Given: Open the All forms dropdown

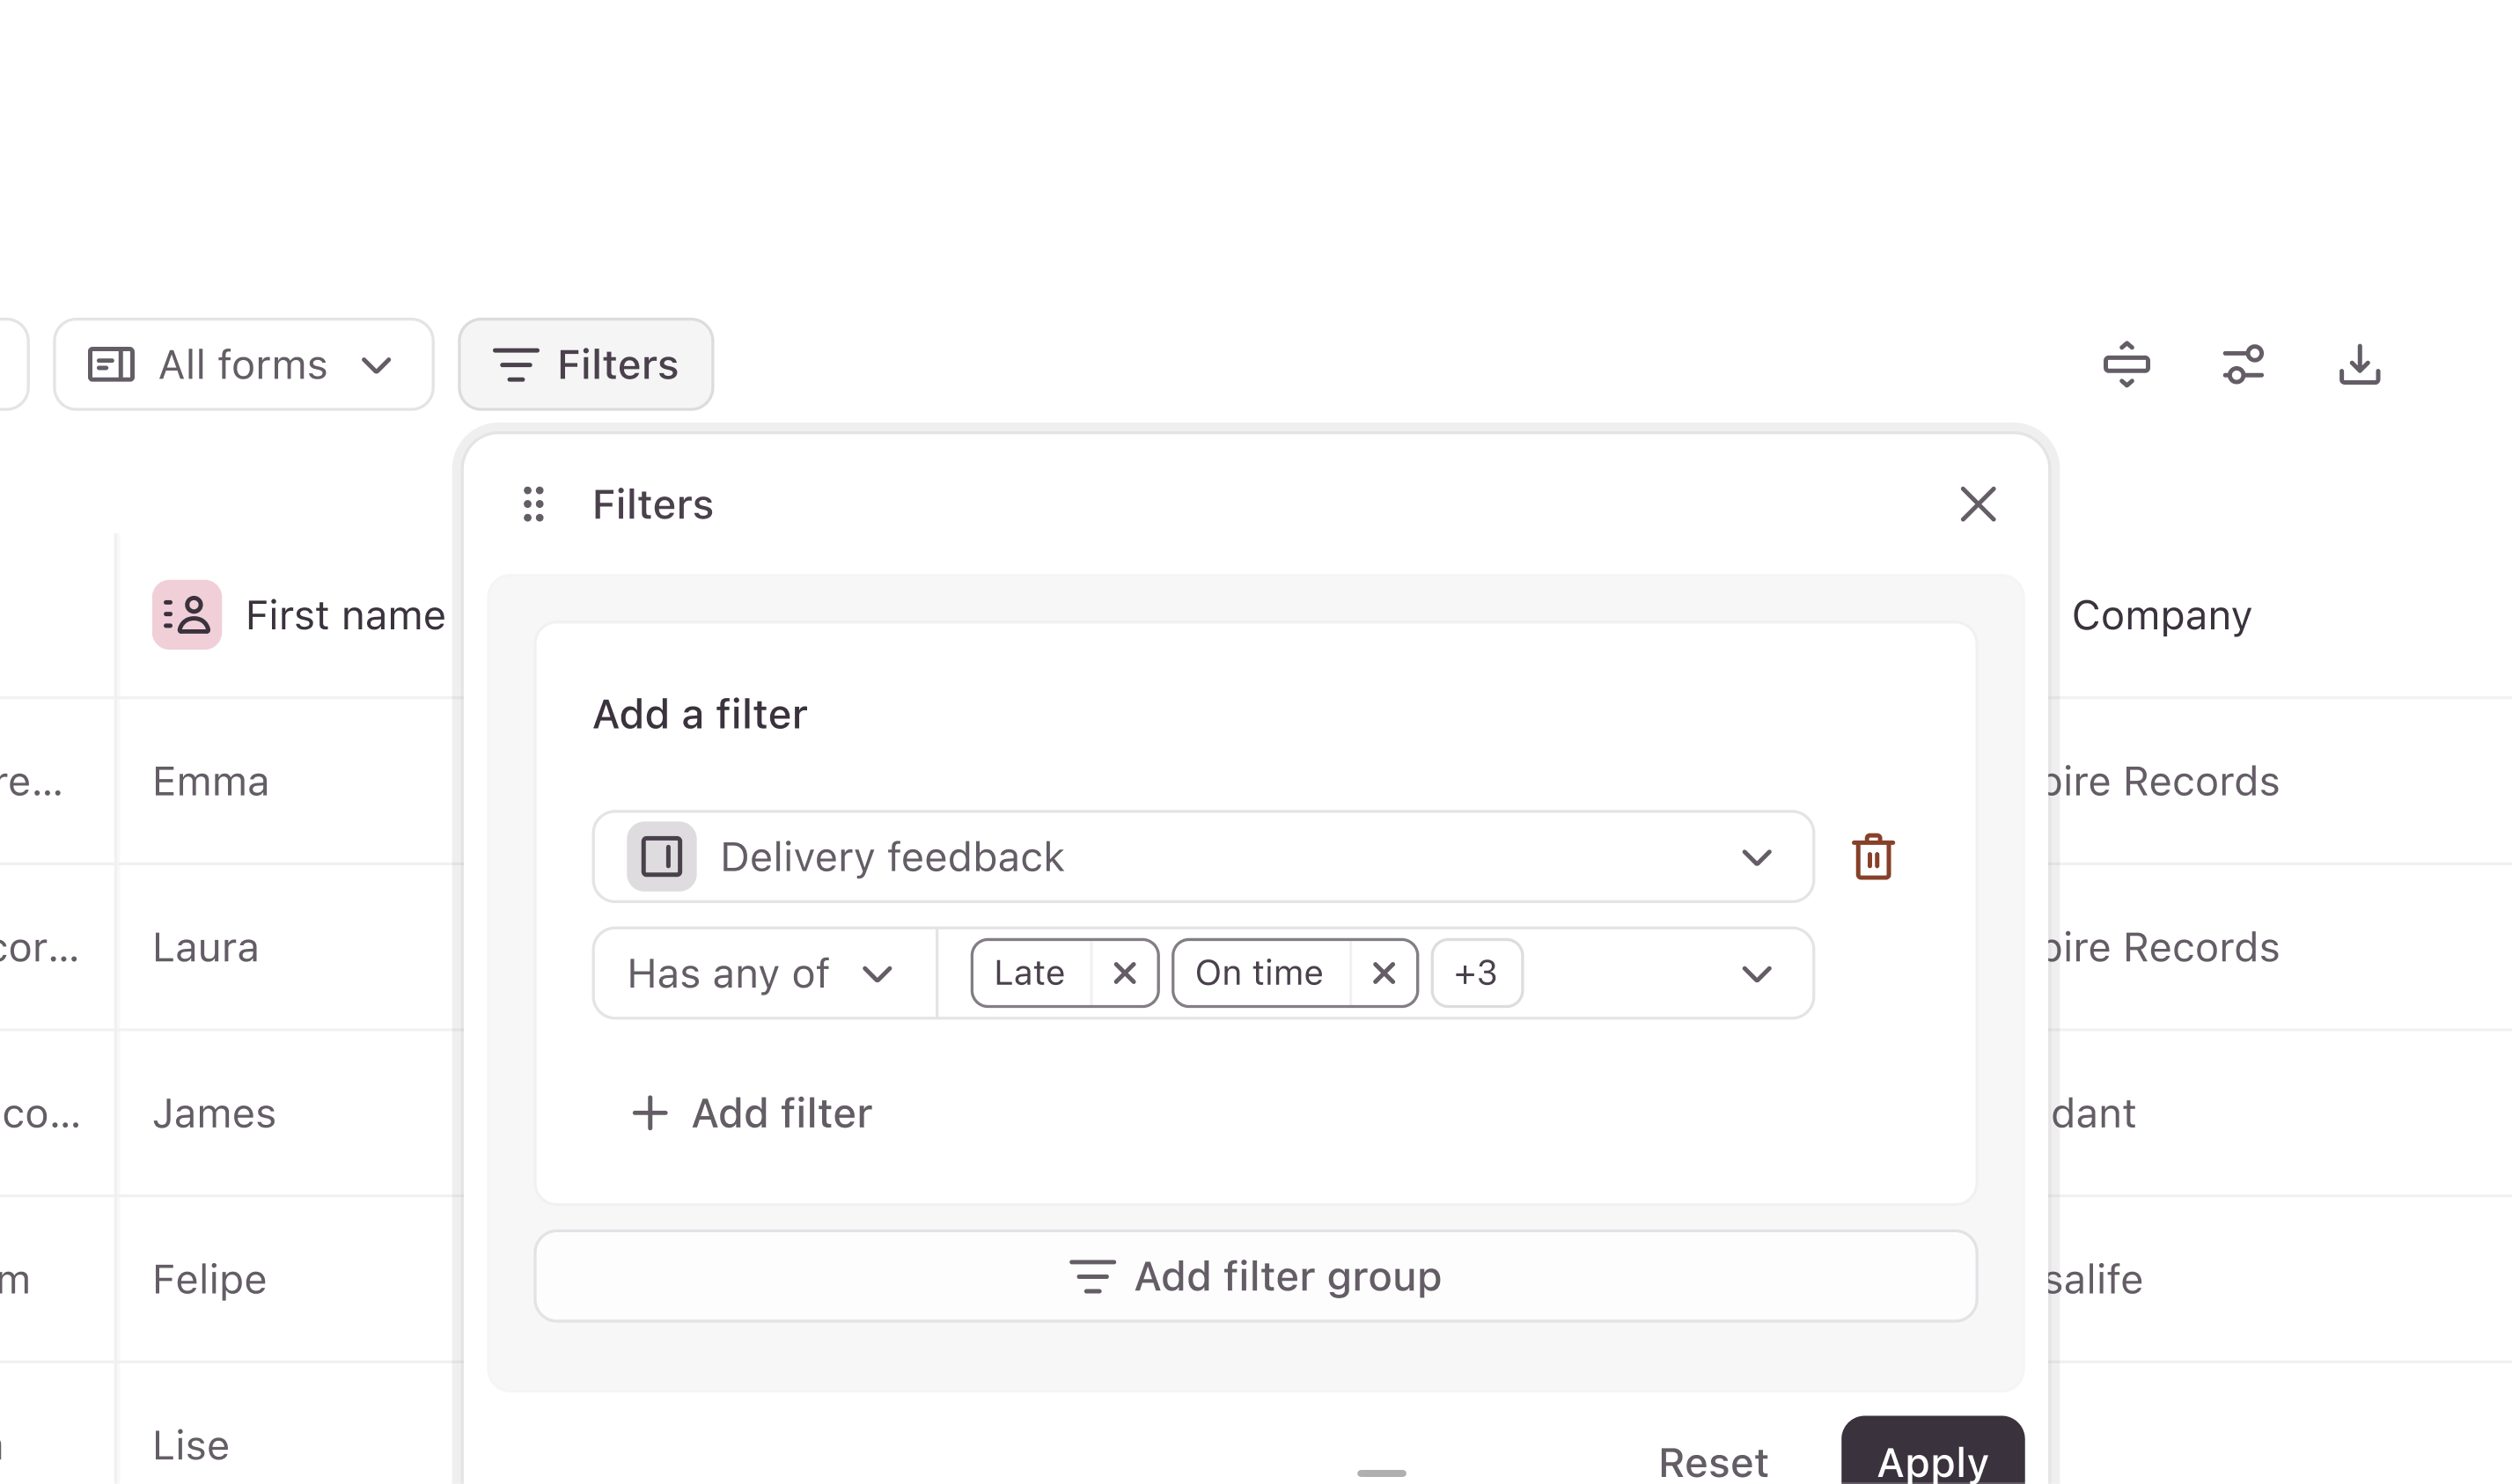Looking at the screenshot, I should 243,365.
